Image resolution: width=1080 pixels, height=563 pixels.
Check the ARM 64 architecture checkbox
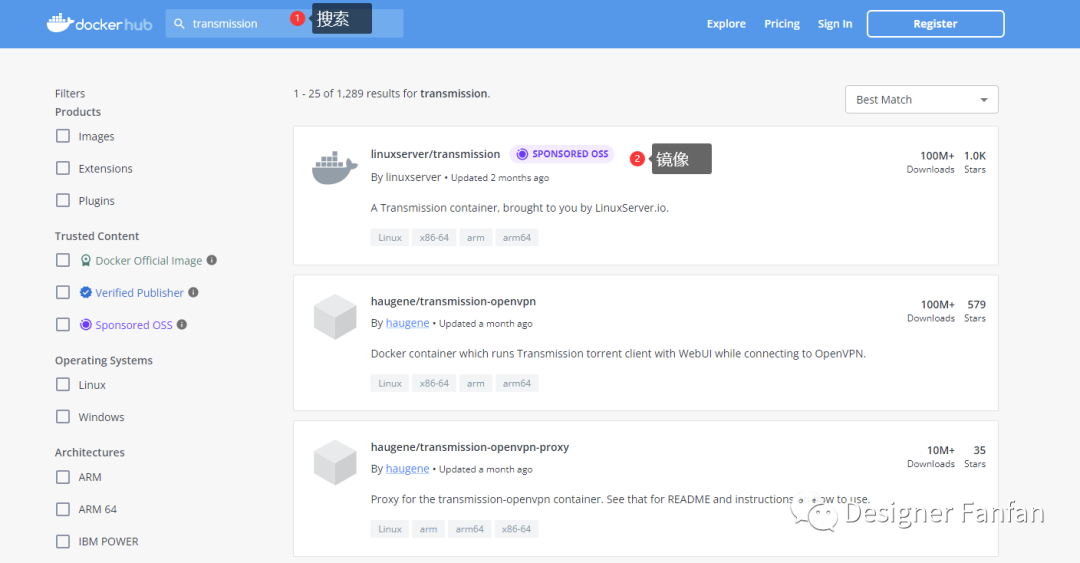click(x=63, y=509)
